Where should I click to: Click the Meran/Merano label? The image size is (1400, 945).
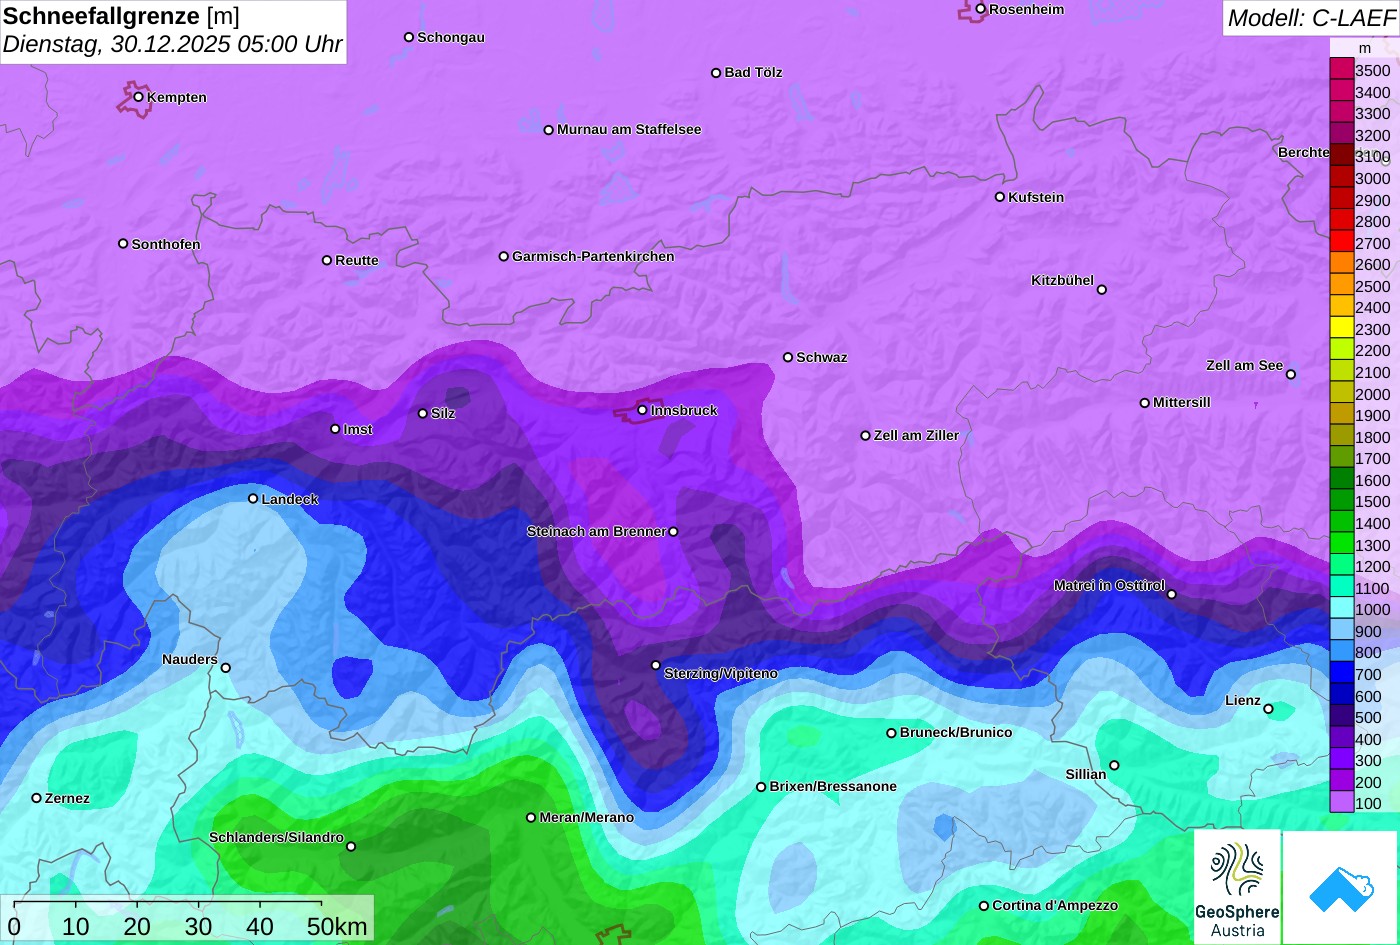[x=587, y=818]
